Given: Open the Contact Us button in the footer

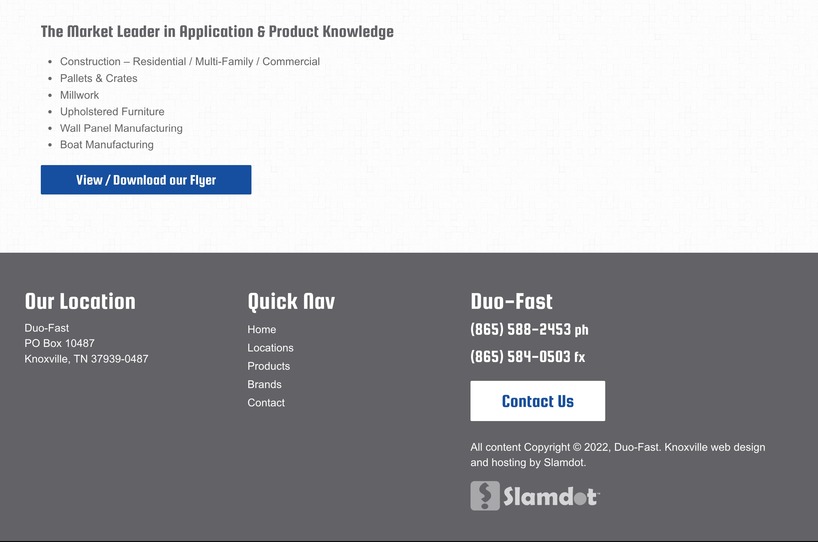Looking at the screenshot, I should coord(538,401).
